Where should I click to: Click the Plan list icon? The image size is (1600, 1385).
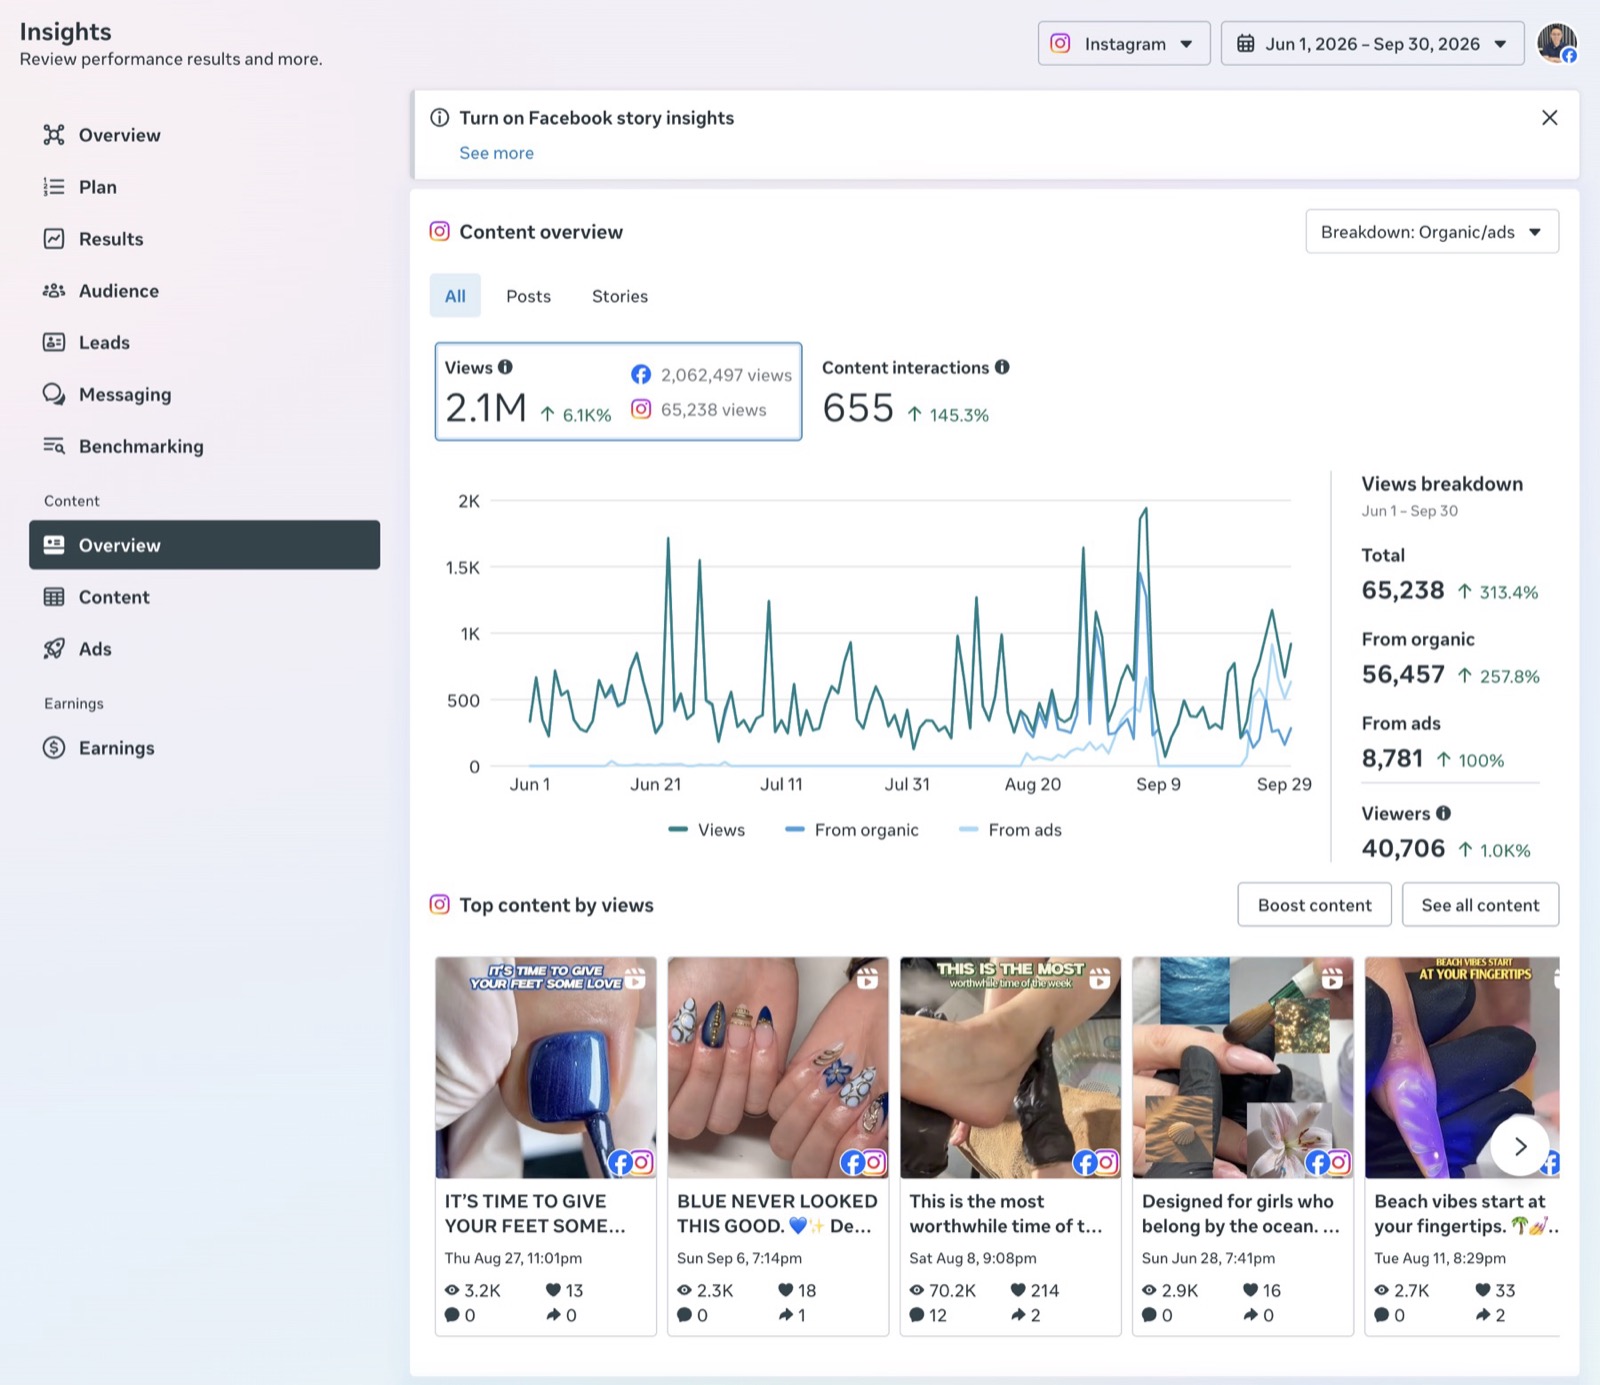click(54, 187)
